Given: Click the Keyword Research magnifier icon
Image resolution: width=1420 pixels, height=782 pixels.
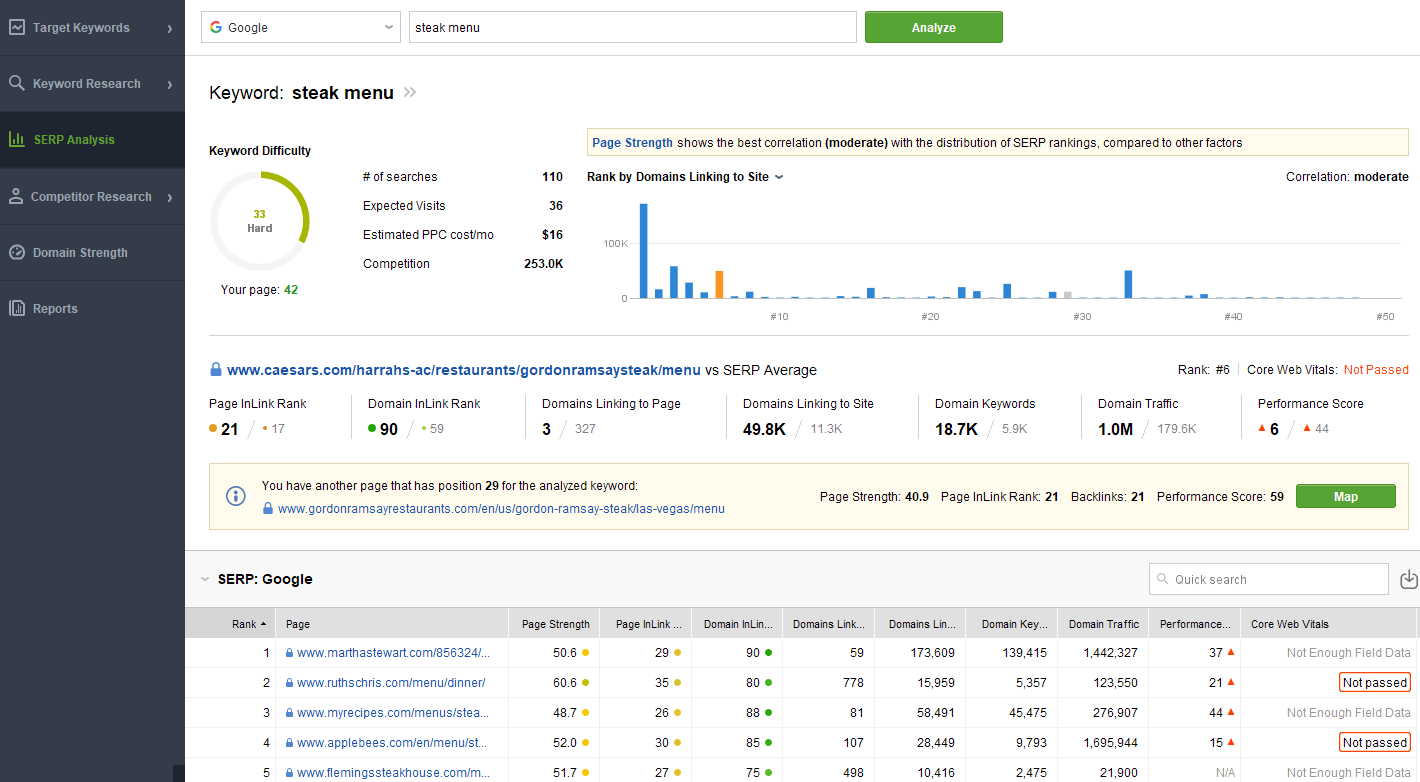Looking at the screenshot, I should [x=17, y=84].
